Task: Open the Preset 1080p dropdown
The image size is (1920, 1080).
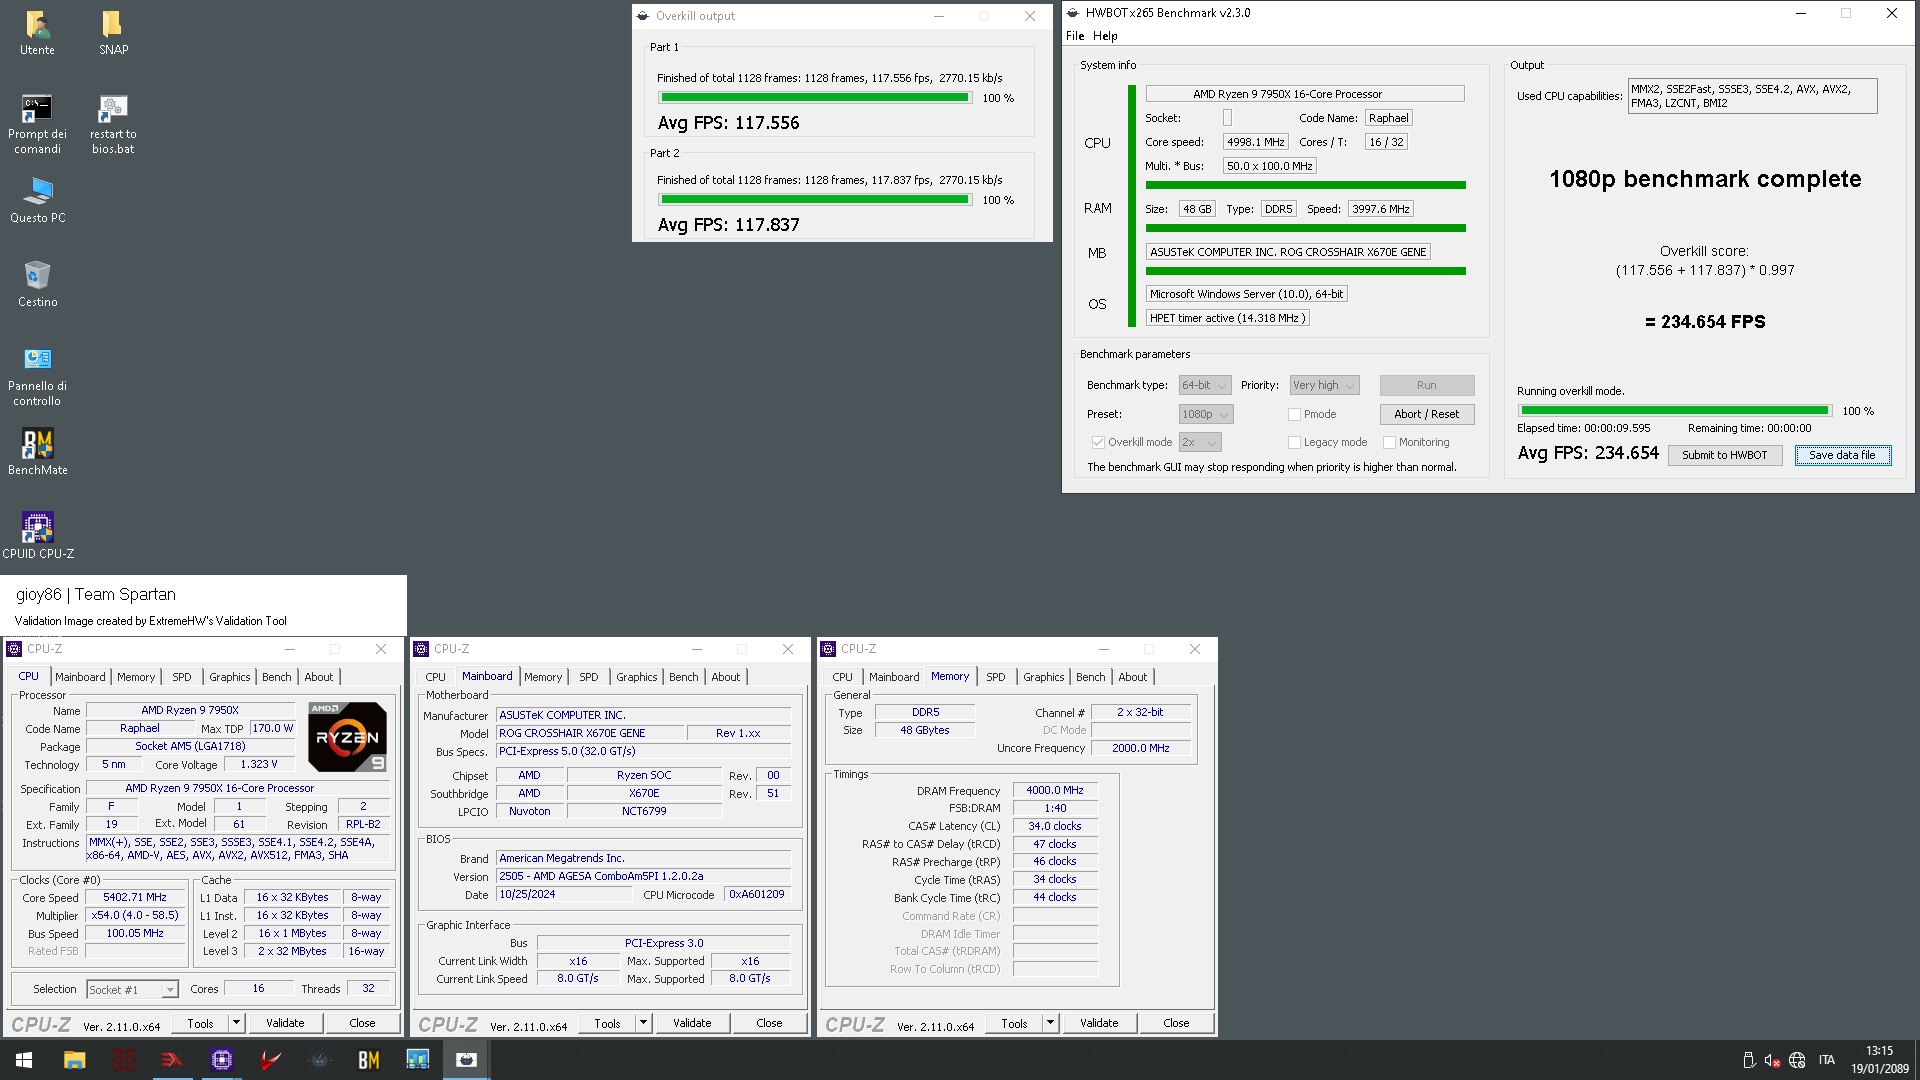Action: (x=1206, y=414)
